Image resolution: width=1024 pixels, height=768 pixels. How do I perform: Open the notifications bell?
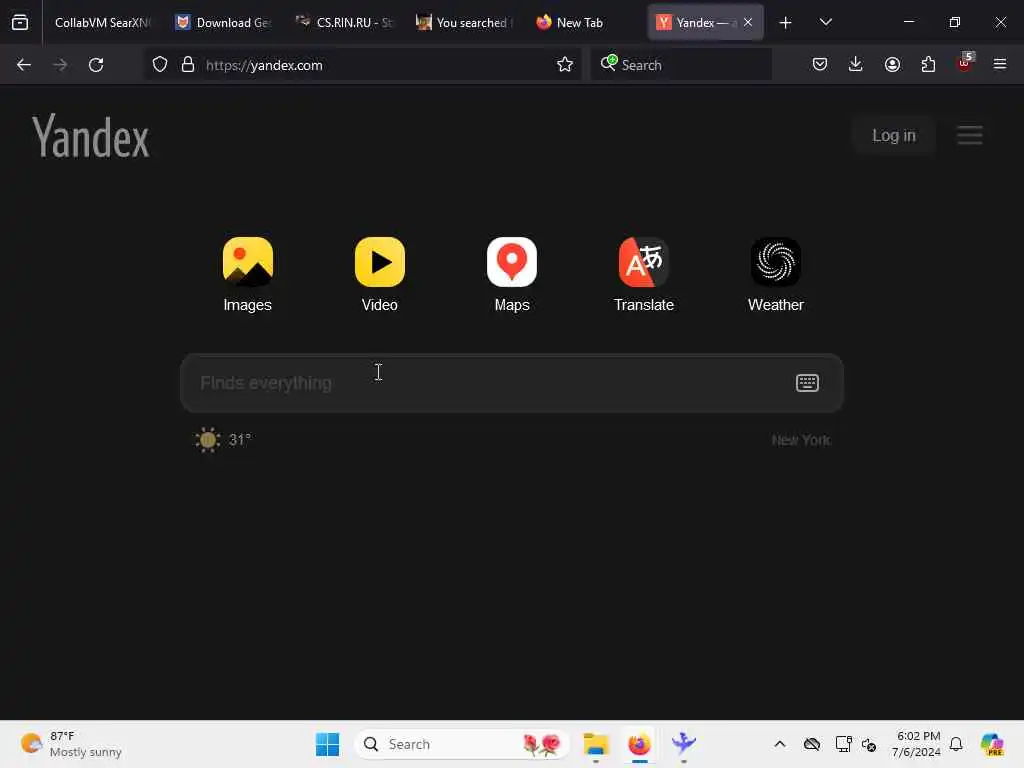click(956, 744)
